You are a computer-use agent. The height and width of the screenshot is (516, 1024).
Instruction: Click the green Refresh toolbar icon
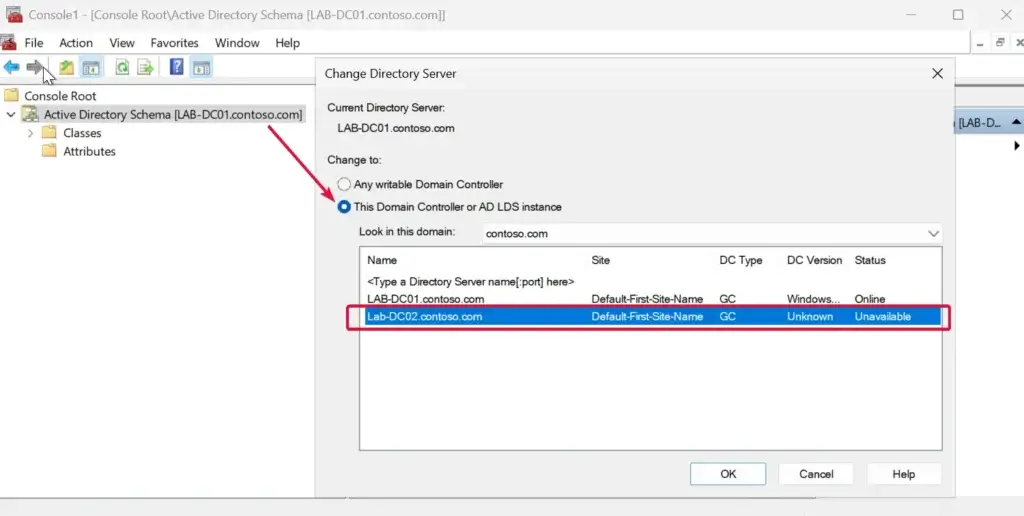click(x=121, y=68)
